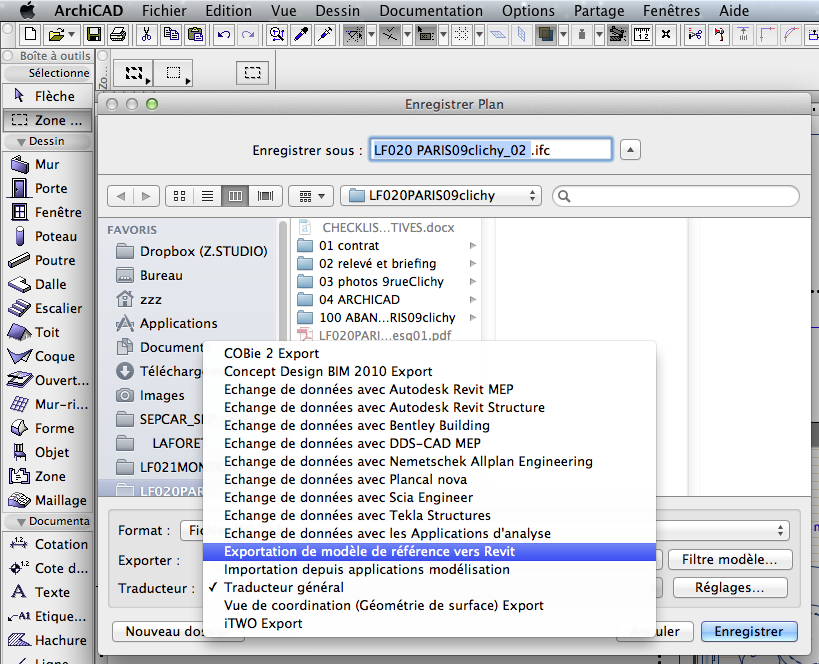Choose the Escalier stair tool

tap(58, 308)
